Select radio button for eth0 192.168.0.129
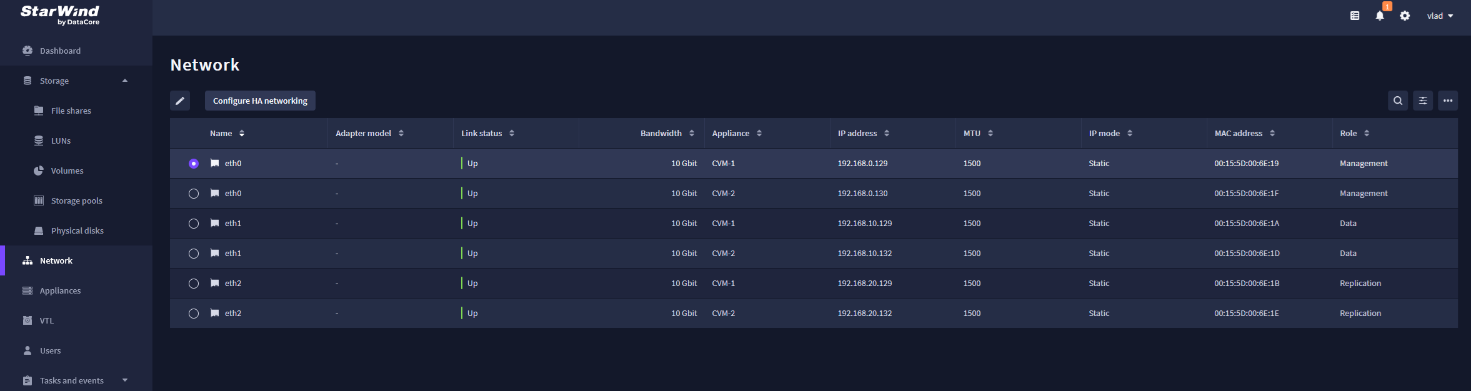The width and height of the screenshot is (1471, 391). (x=193, y=163)
